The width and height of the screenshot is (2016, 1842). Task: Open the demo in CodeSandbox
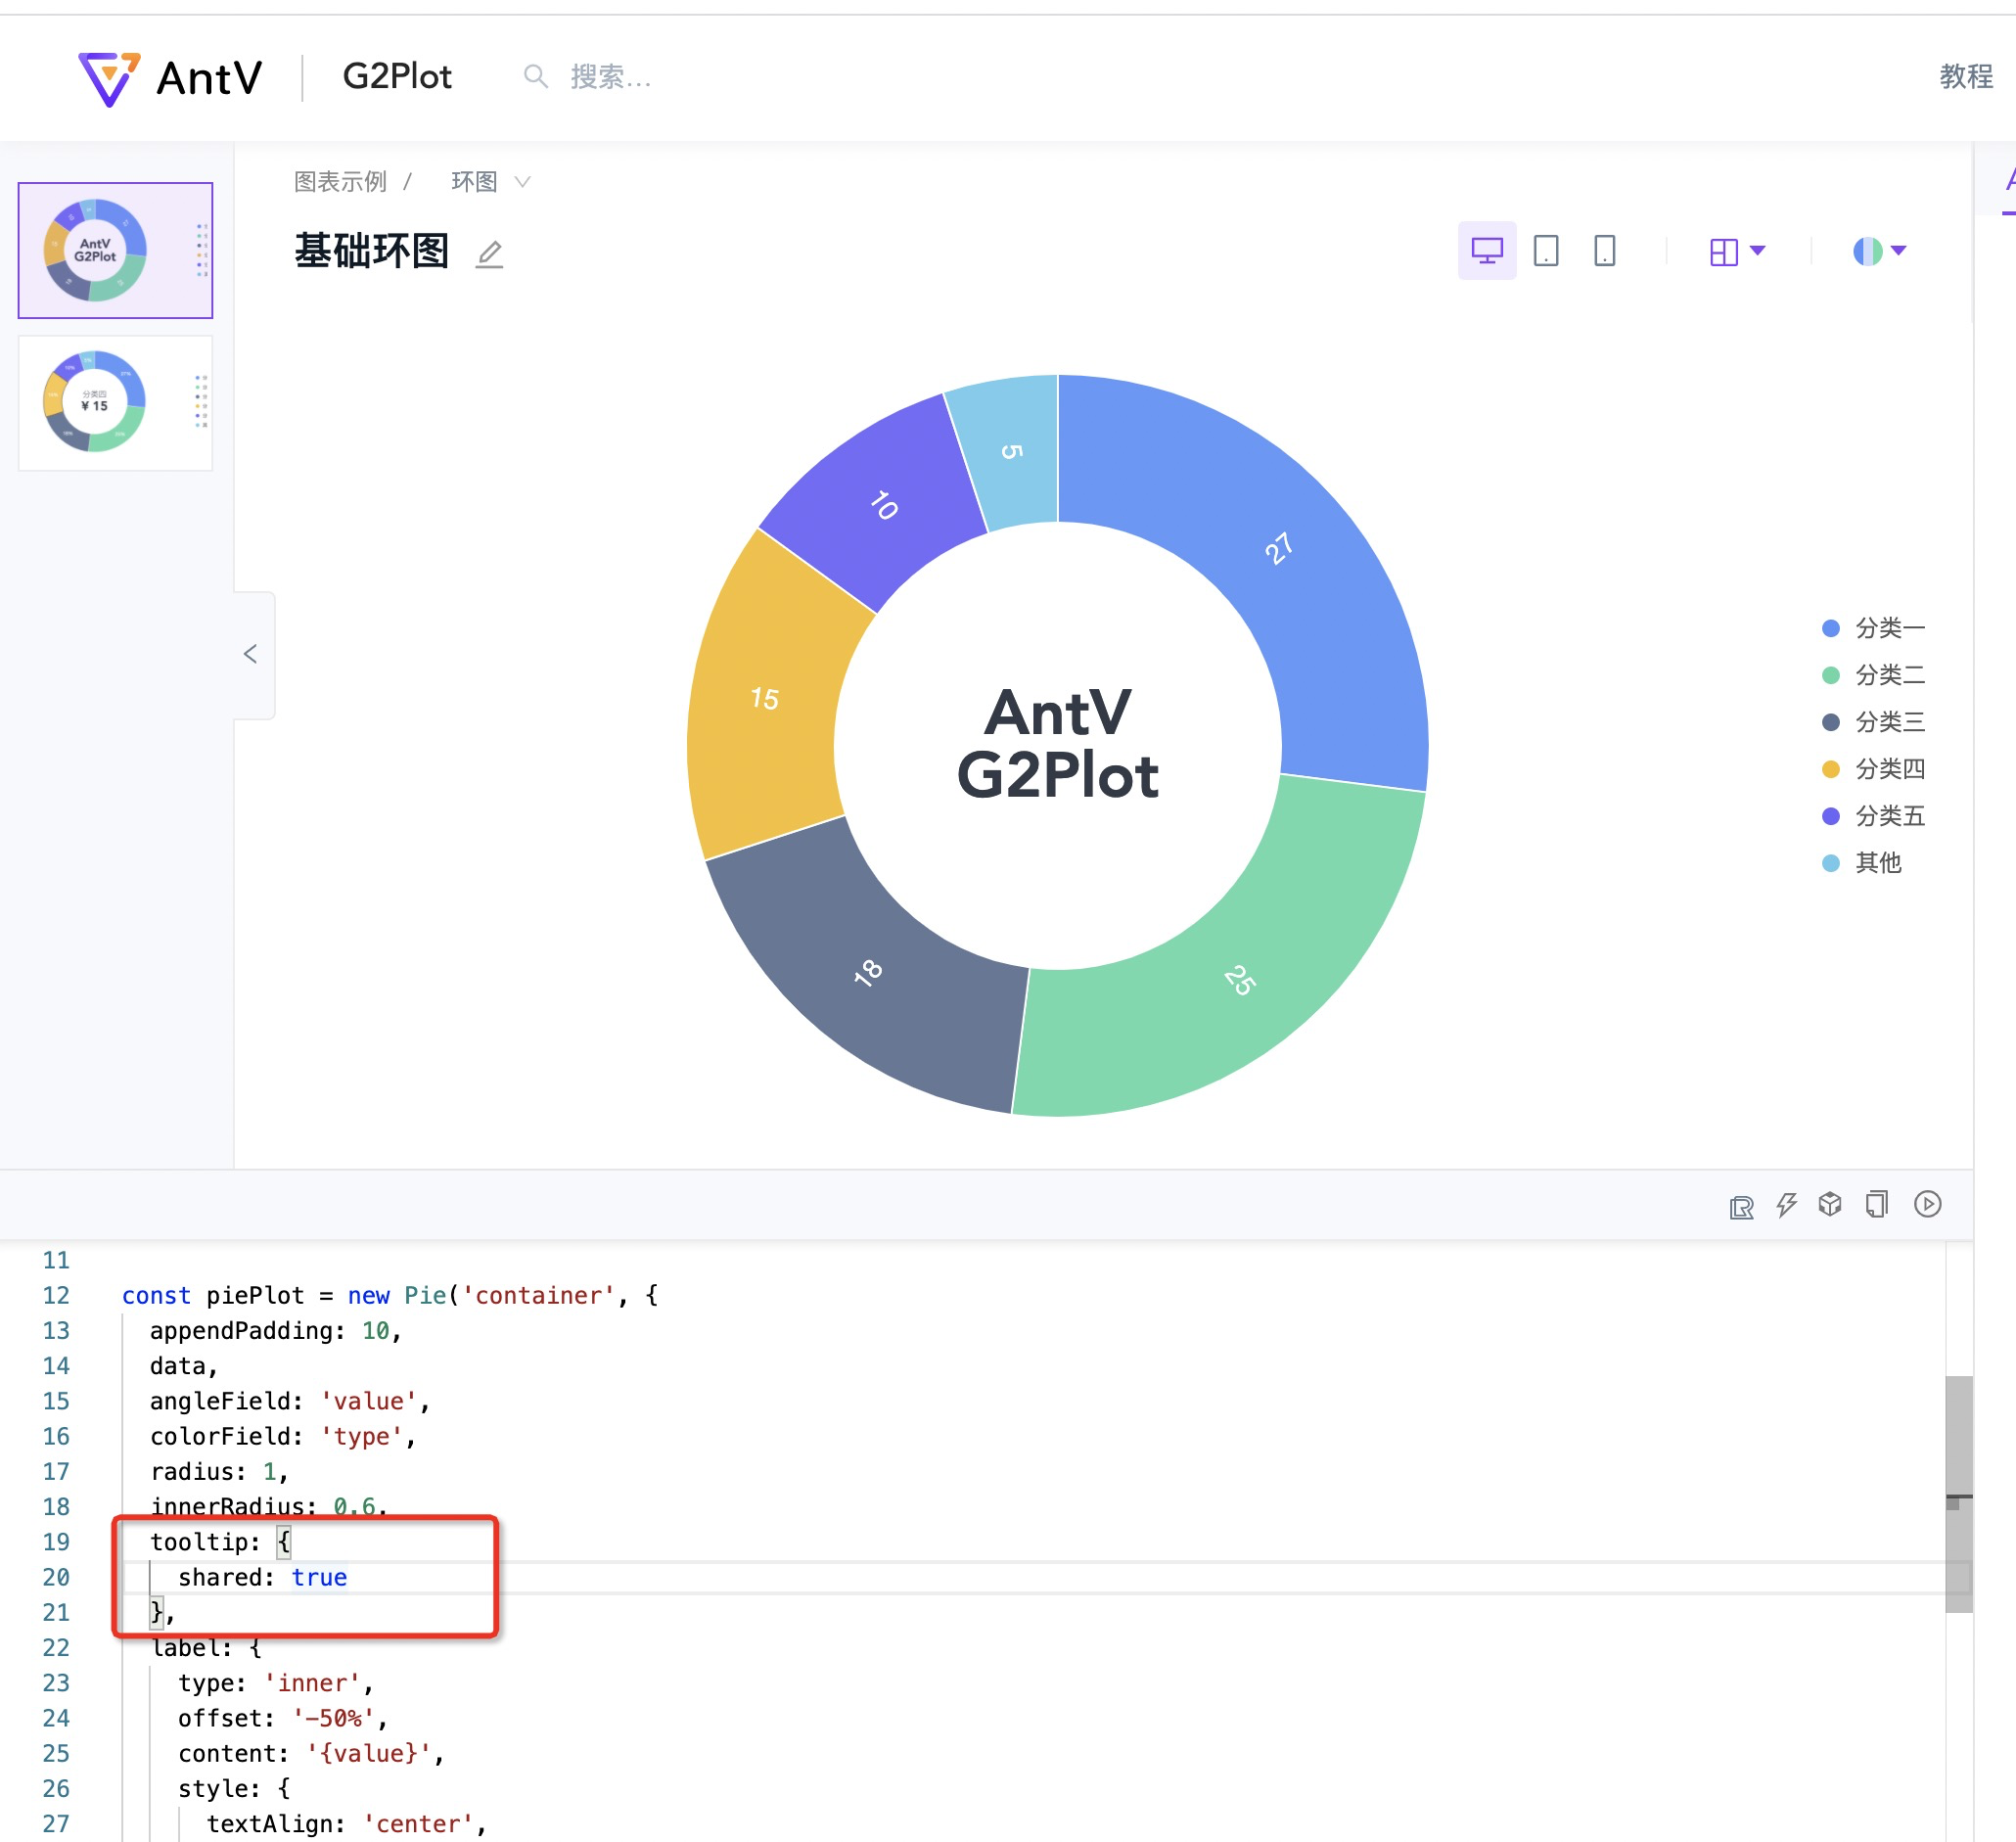pos(1831,1205)
